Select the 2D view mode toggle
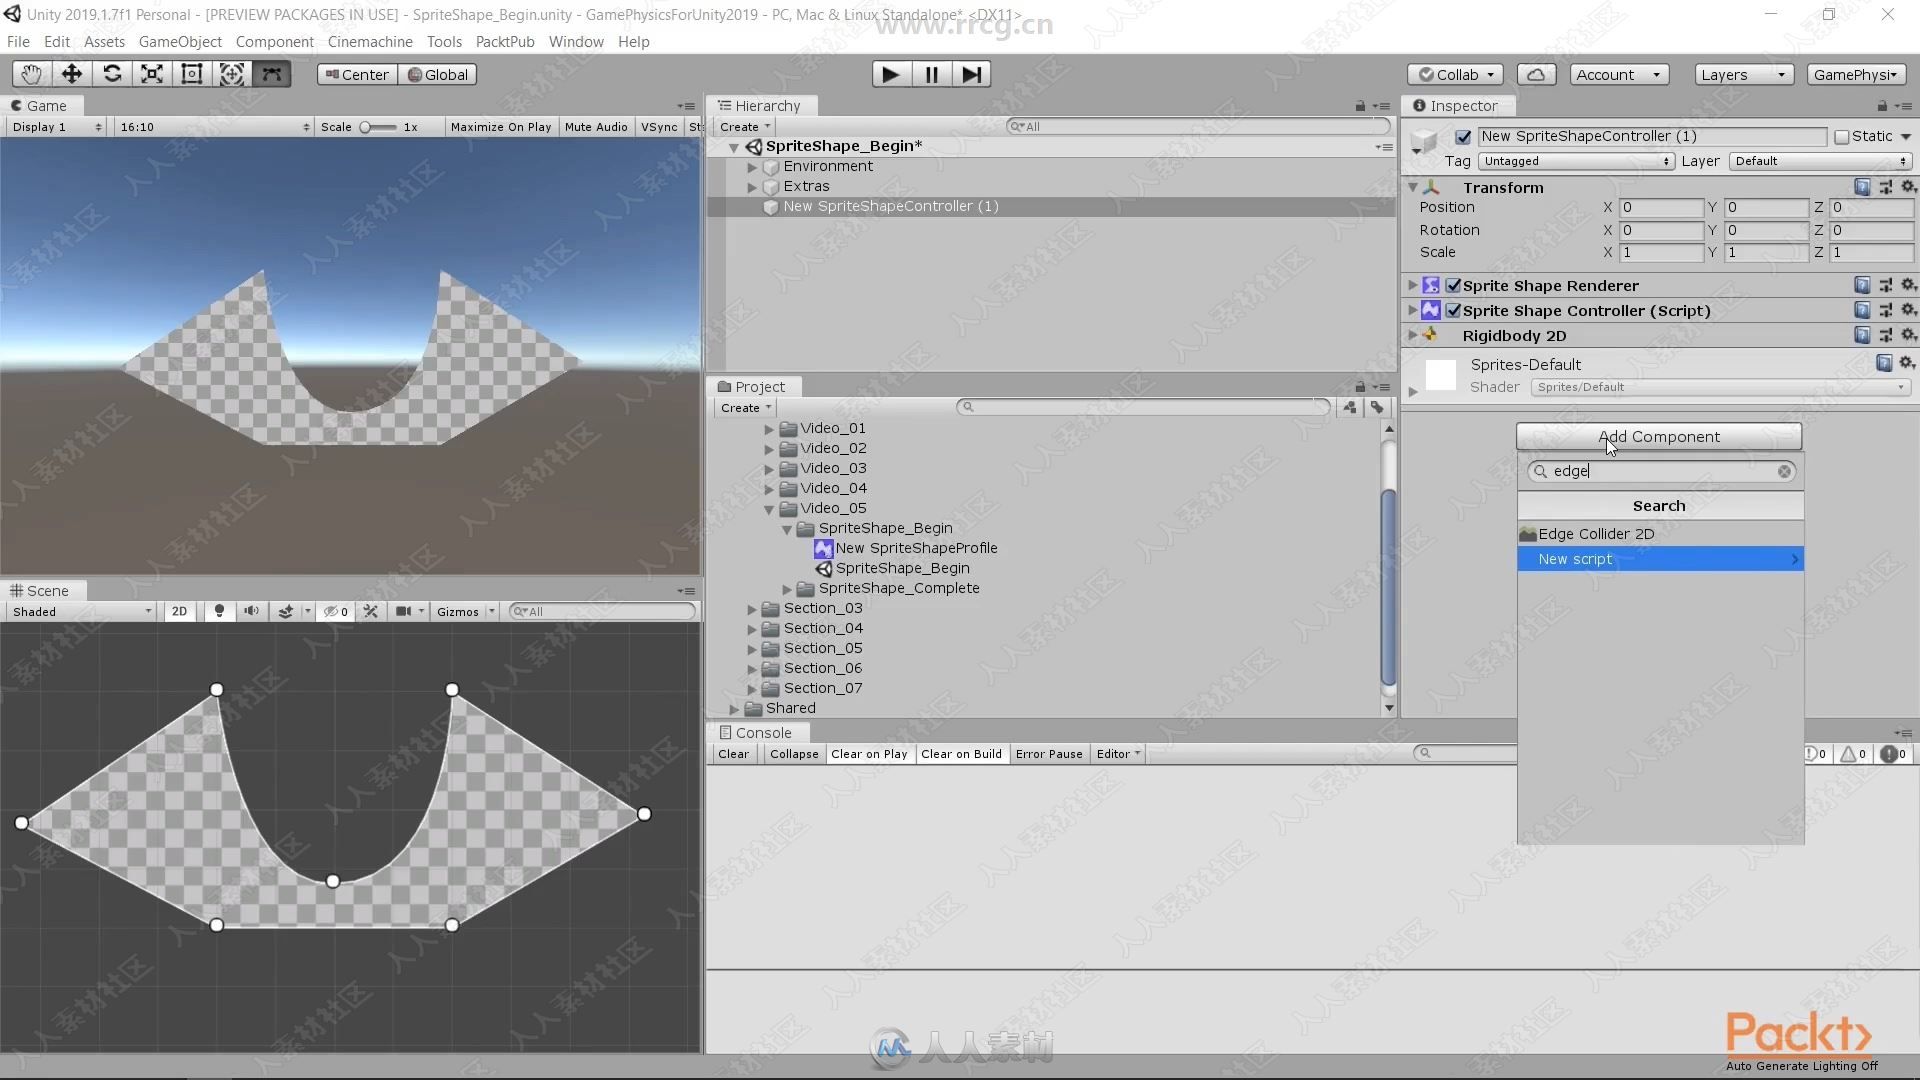Image resolution: width=1920 pixels, height=1080 pixels. click(x=181, y=611)
